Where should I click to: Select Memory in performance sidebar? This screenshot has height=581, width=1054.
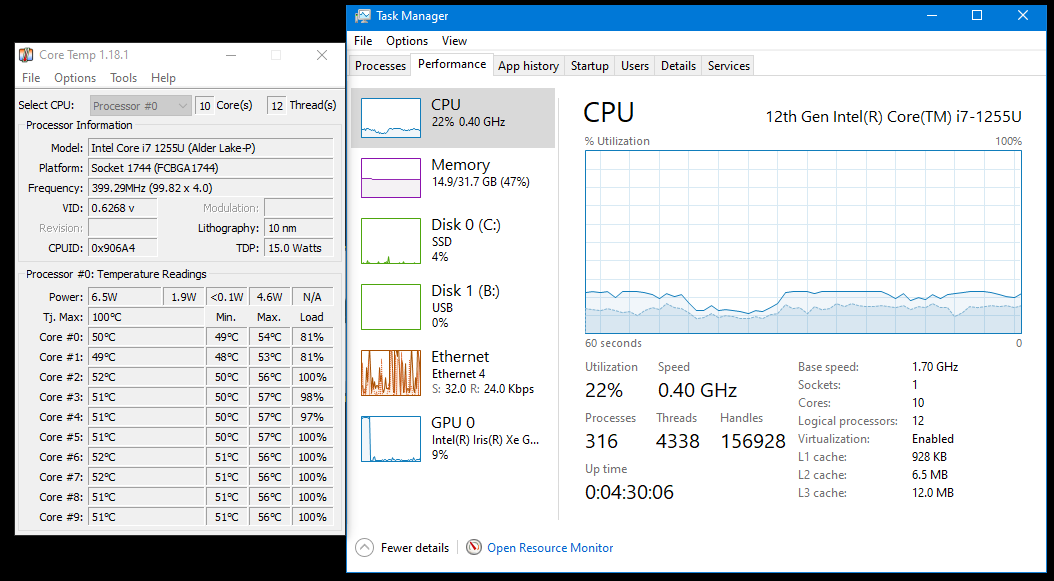453,178
